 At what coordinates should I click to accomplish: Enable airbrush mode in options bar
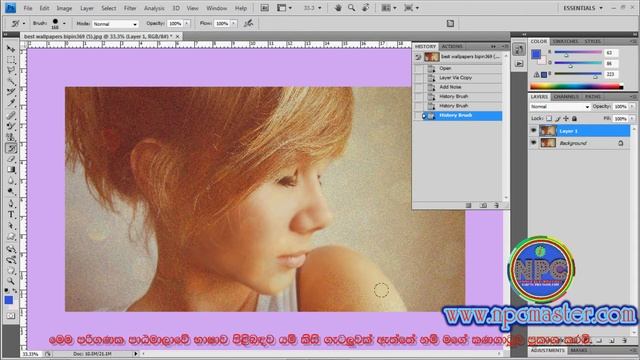[x=248, y=24]
